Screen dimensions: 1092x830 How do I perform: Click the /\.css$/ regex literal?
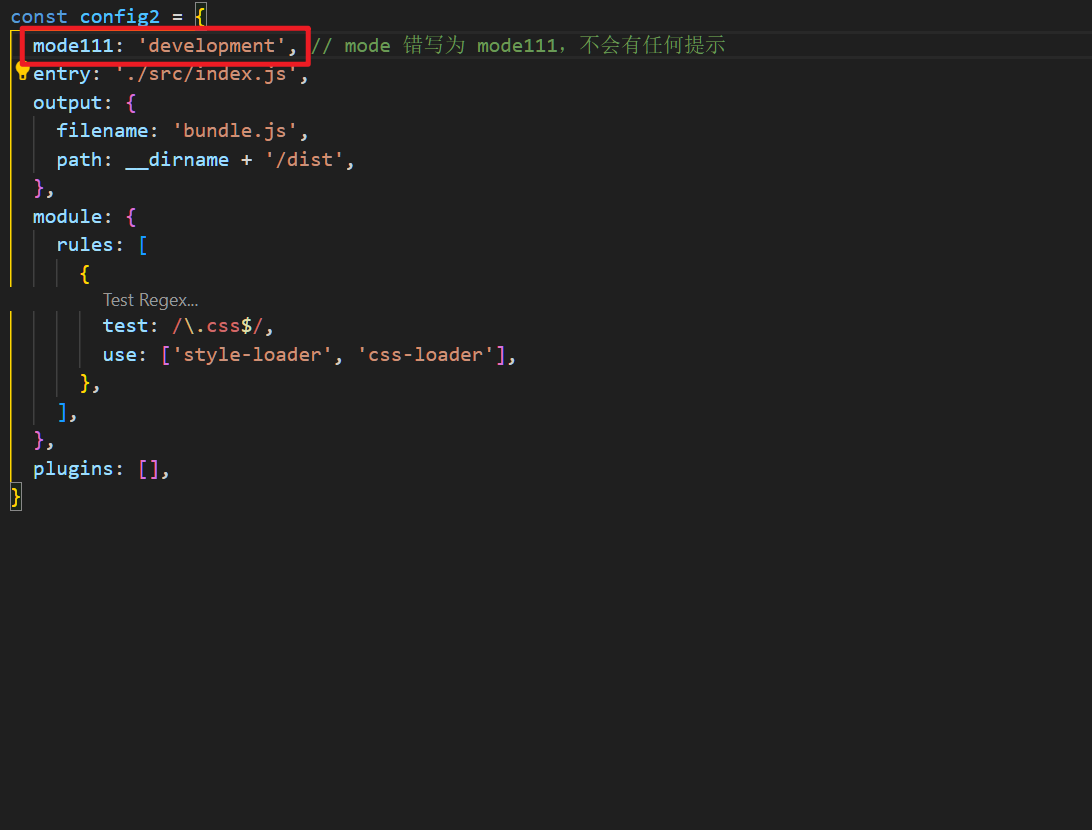217,326
